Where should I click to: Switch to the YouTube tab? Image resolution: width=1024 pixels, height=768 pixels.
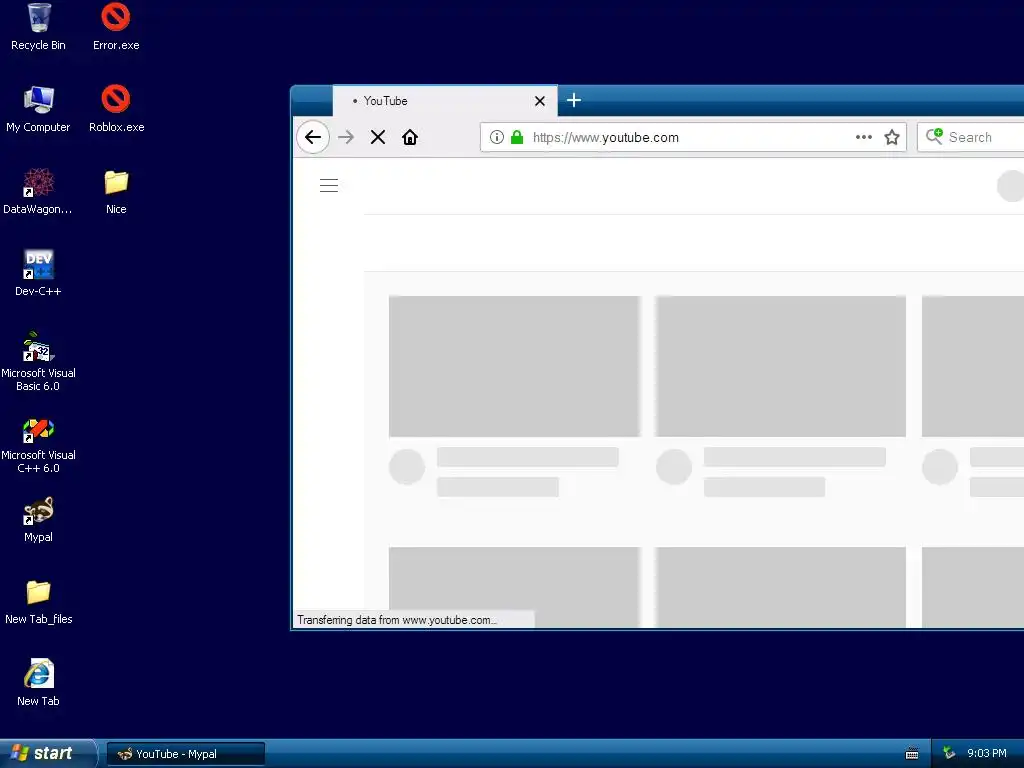(x=445, y=101)
